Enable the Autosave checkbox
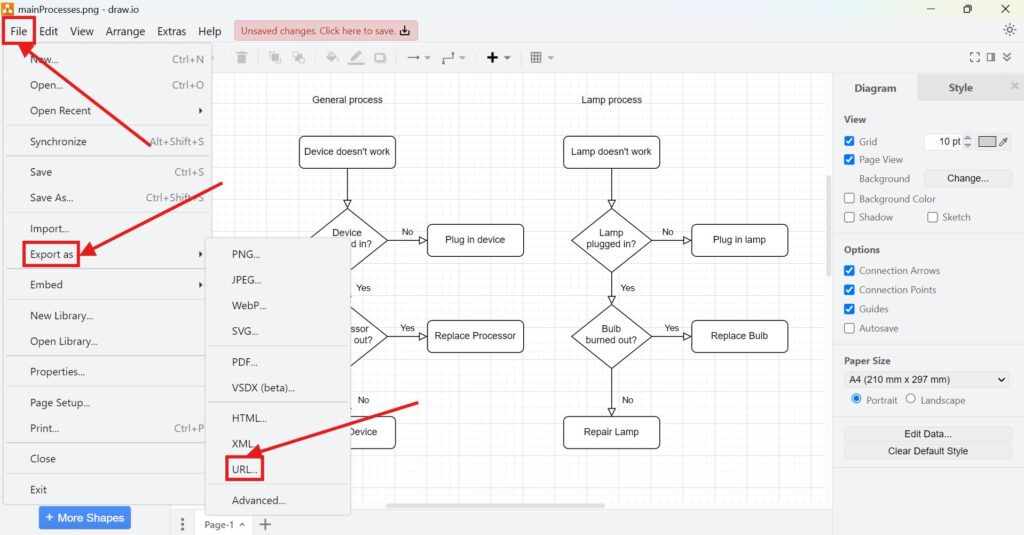The image size is (1024, 535). click(x=850, y=328)
